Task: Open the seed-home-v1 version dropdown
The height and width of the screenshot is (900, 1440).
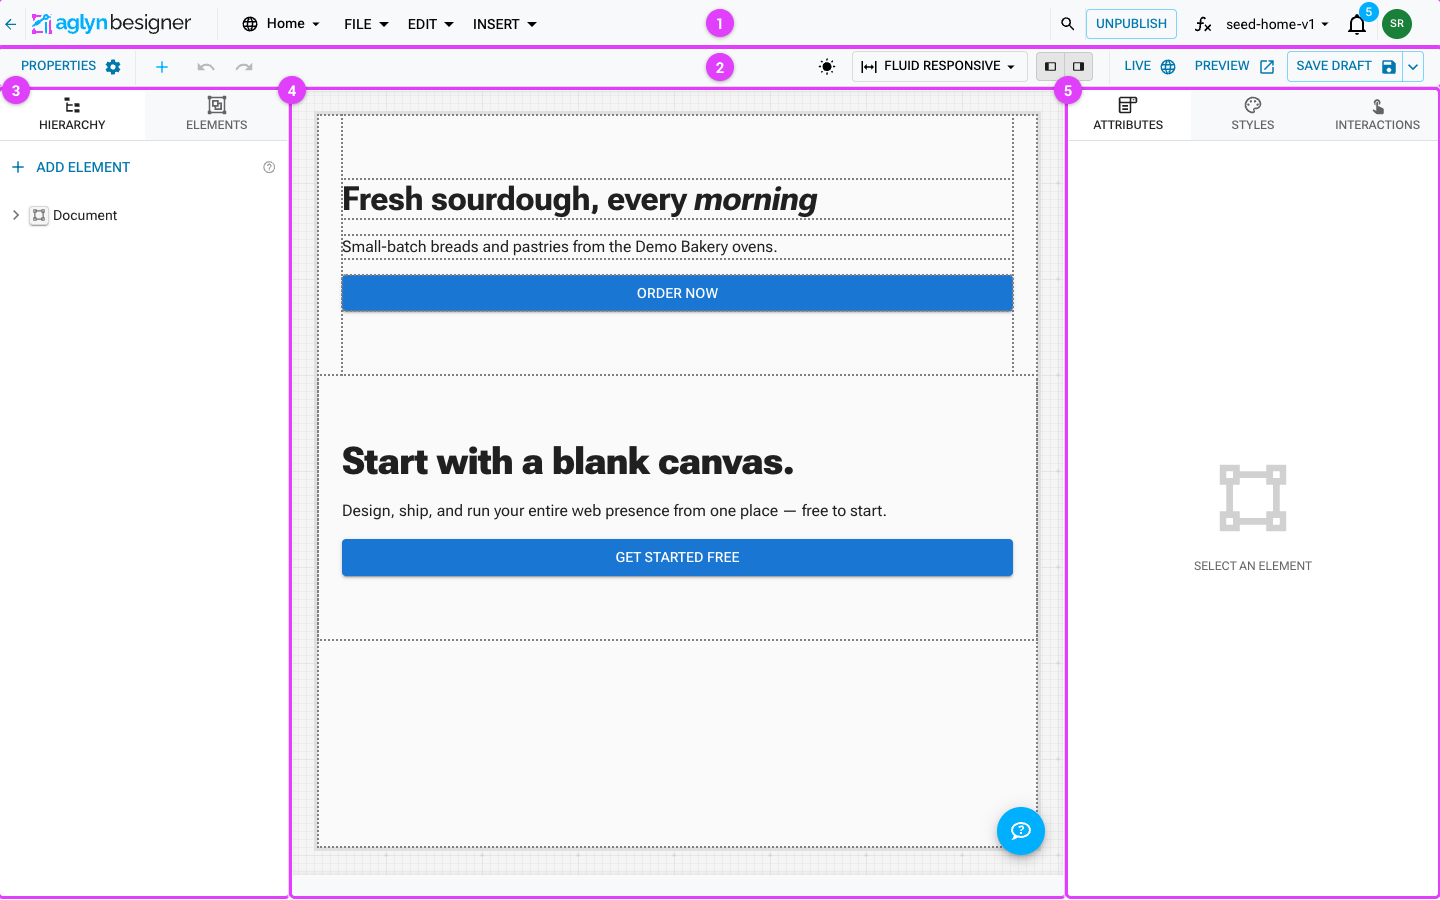Action: click(1277, 24)
